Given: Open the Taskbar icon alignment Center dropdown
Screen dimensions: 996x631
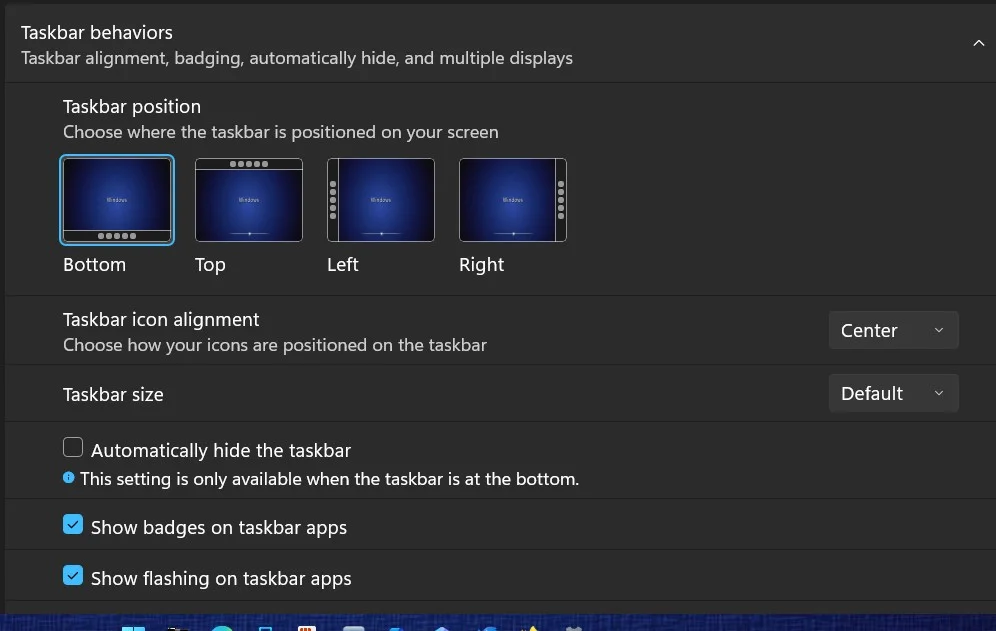Looking at the screenshot, I should coord(893,330).
